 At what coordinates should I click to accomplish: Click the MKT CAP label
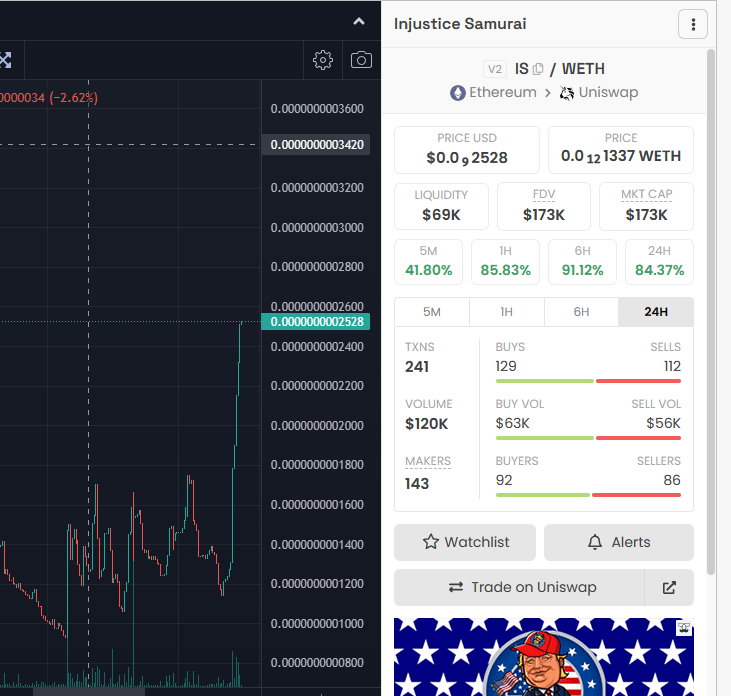(x=646, y=194)
